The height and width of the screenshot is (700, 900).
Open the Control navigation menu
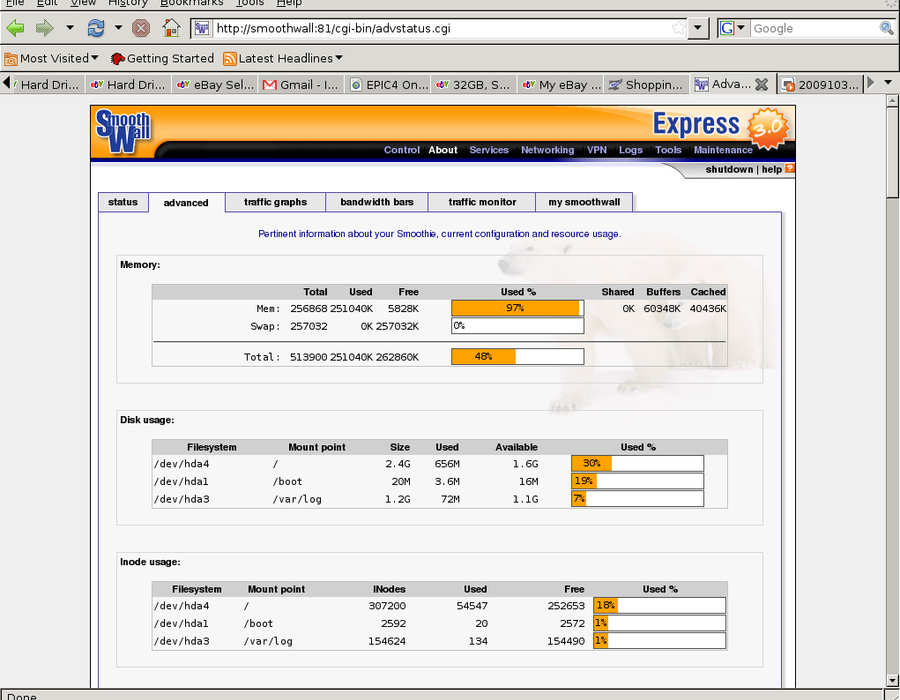click(x=402, y=150)
